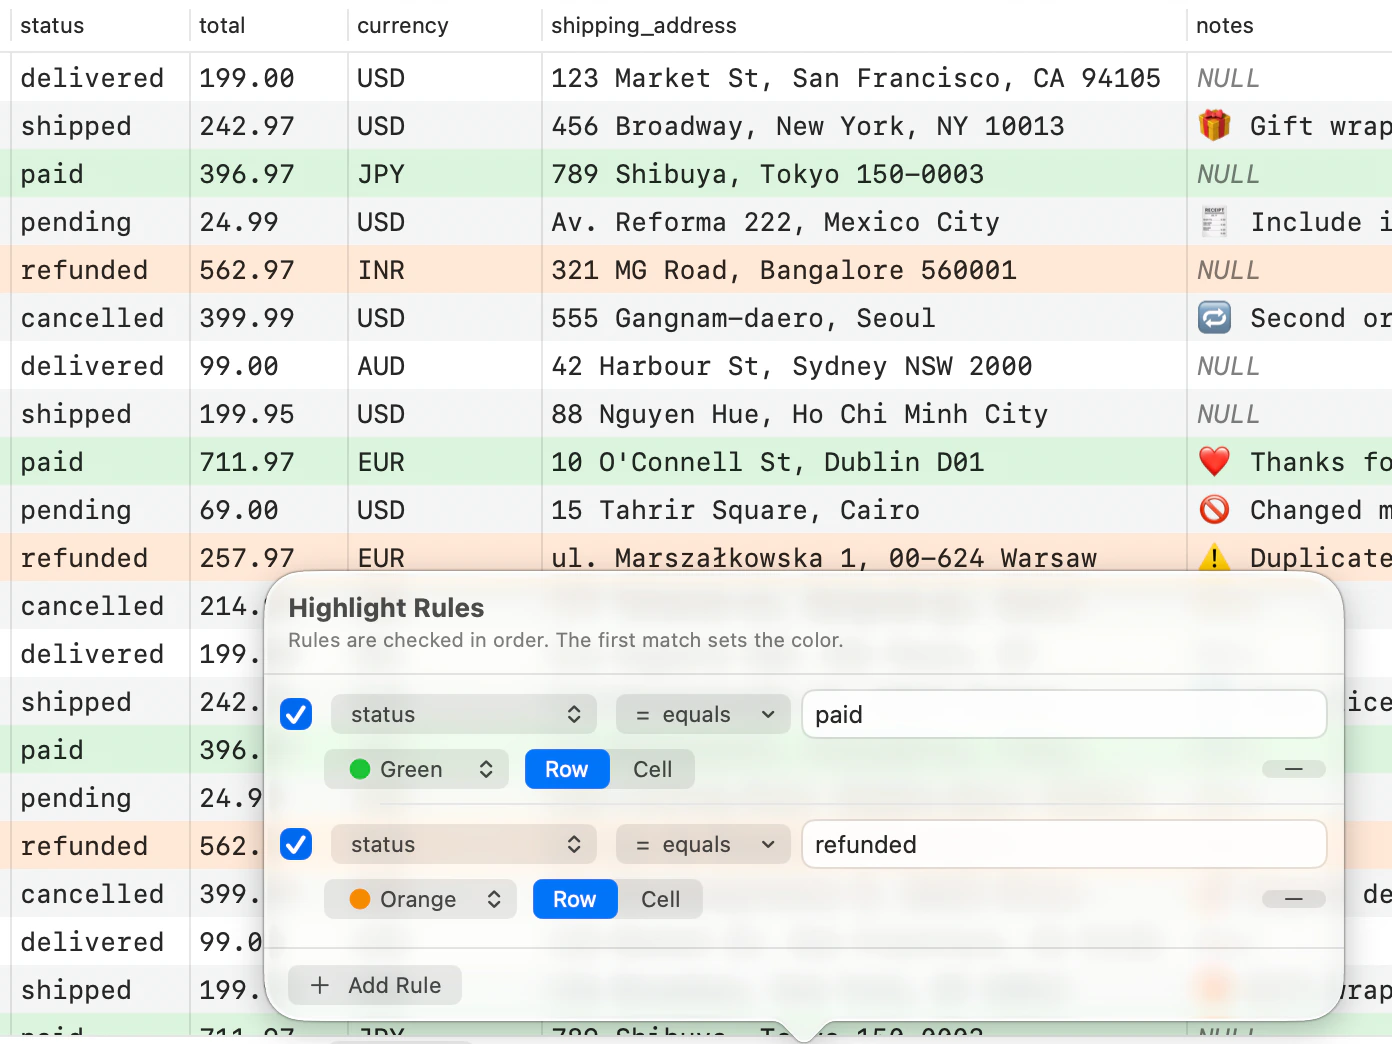The height and width of the screenshot is (1044, 1392).
Task: Disable the 'paid' highlight rule checkbox
Action: point(296,714)
